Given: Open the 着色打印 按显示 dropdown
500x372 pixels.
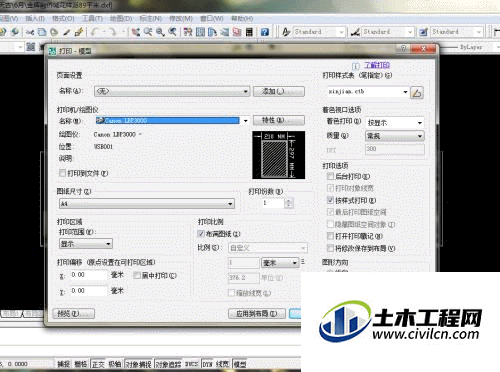Looking at the screenshot, I should click(x=395, y=123).
